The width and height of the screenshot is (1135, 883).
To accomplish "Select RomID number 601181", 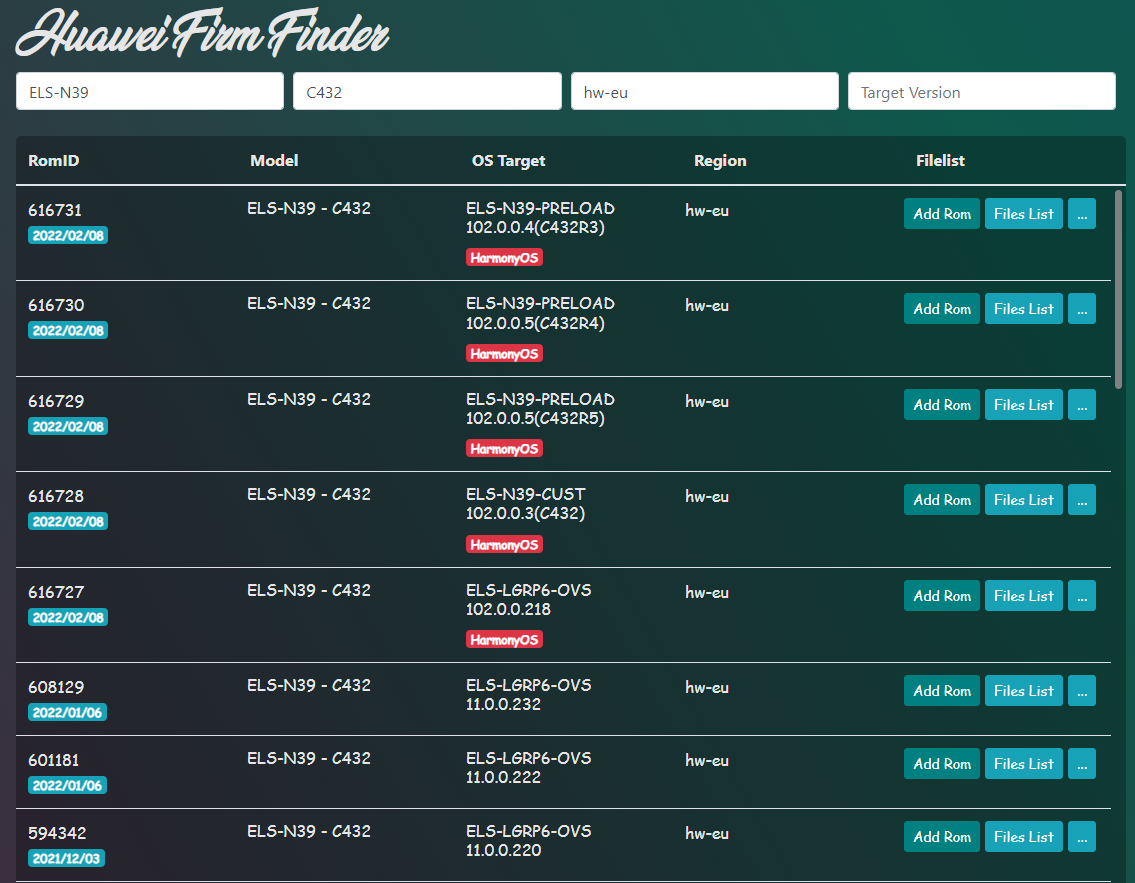I will 54,760.
